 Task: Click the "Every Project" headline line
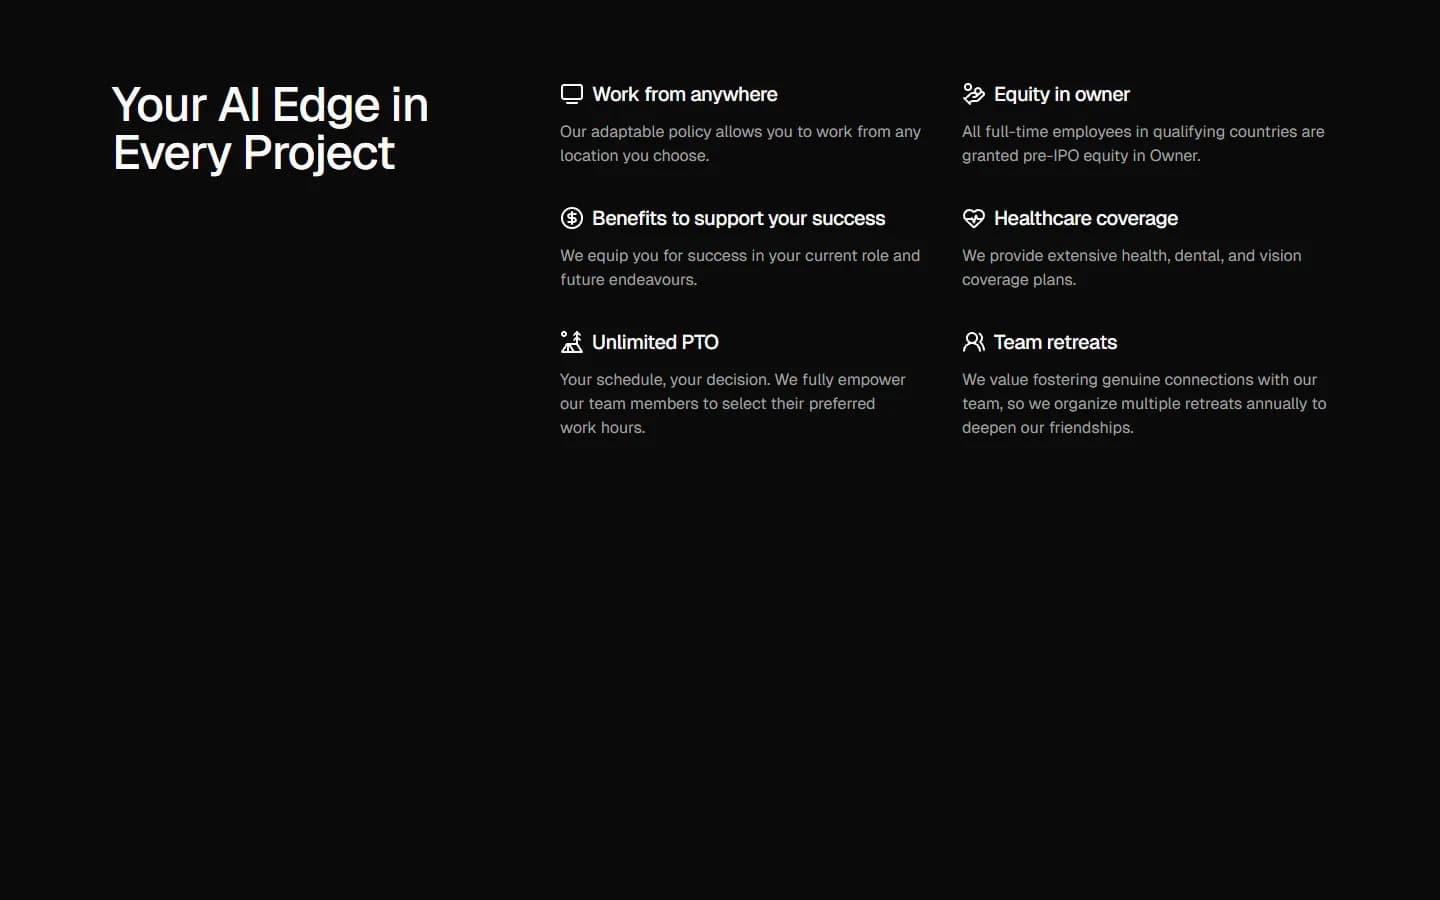(254, 153)
